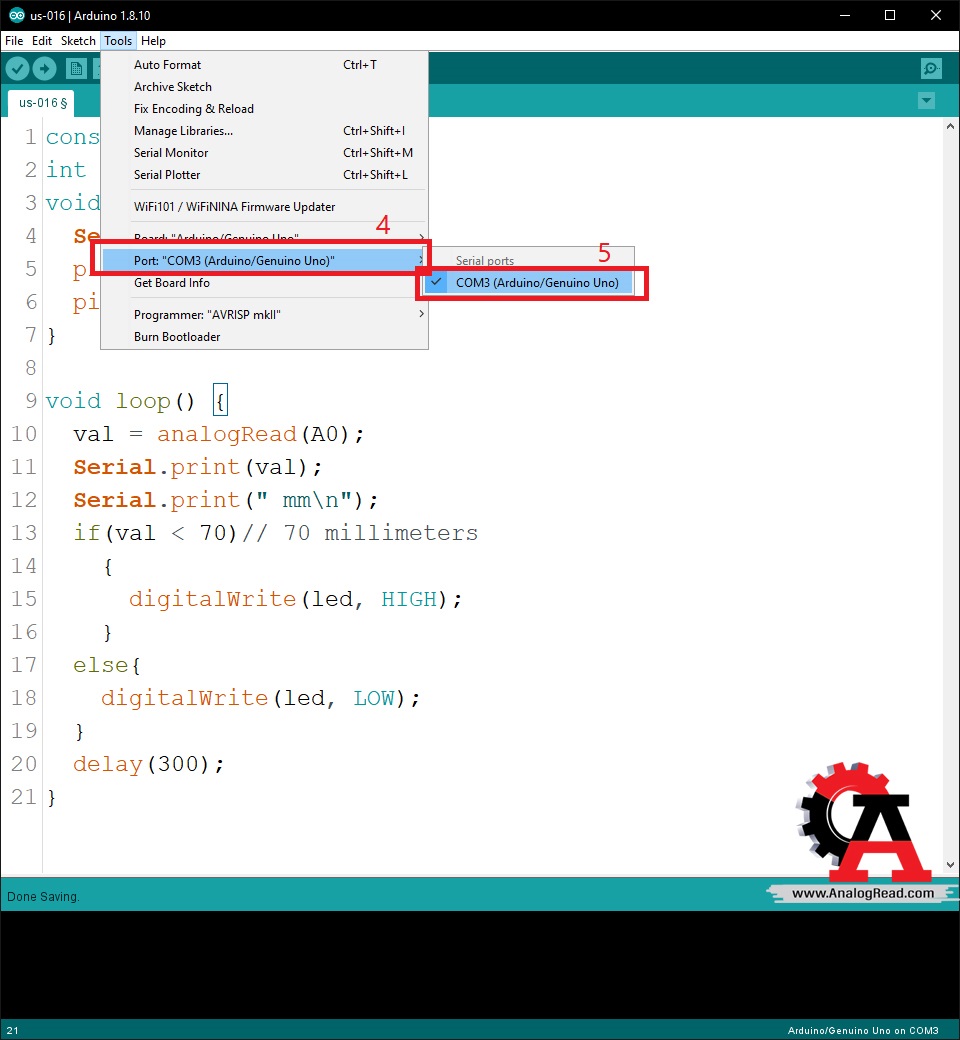This screenshot has width=960, height=1040.
Task: Open Serial Monitor from Tools menu
Action: point(264,153)
